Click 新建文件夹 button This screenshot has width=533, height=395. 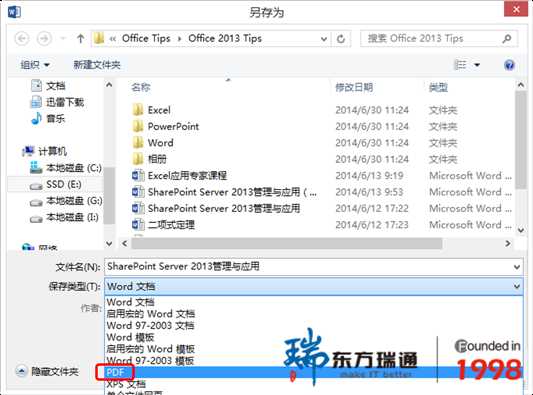[x=97, y=65]
